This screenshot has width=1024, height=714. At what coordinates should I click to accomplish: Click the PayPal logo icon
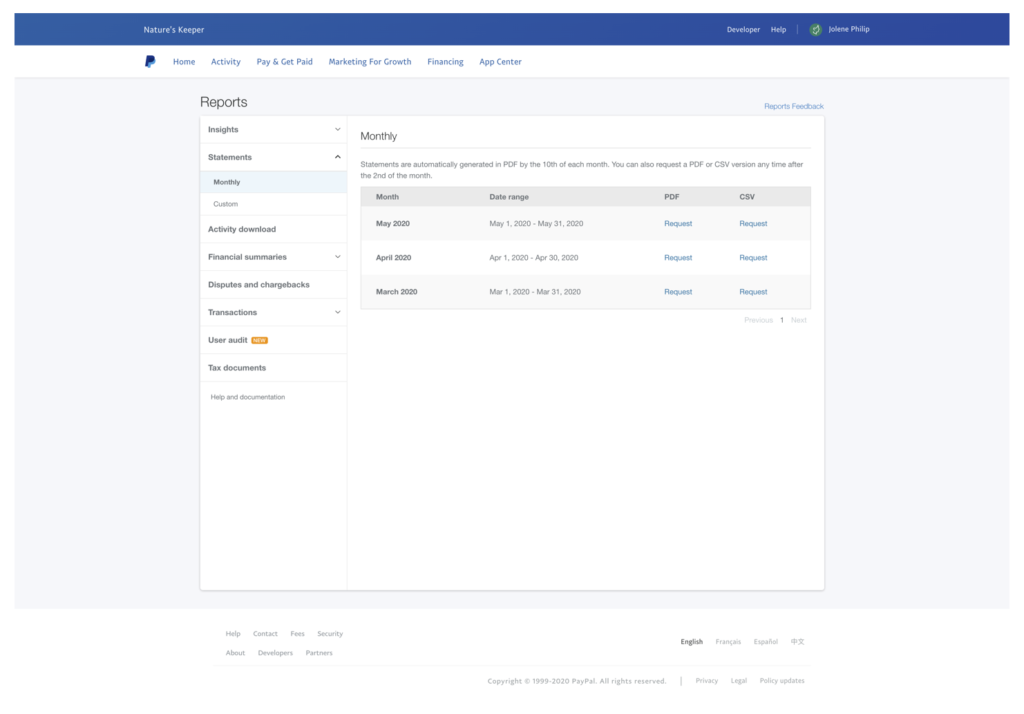(150, 61)
